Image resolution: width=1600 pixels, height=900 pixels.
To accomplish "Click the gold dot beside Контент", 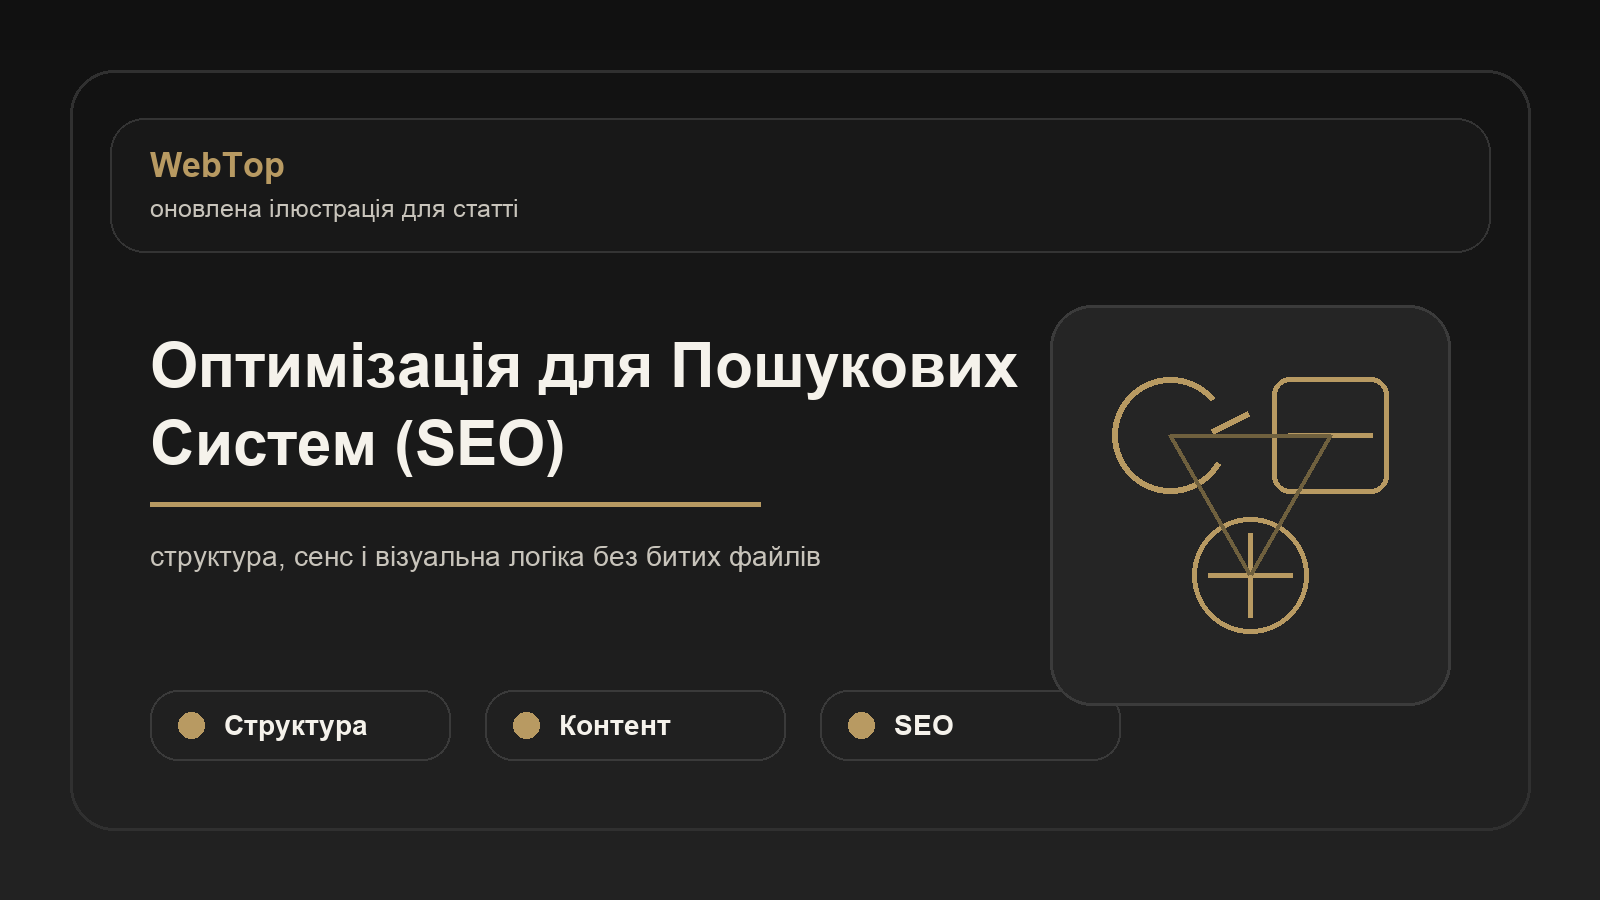I will (526, 725).
